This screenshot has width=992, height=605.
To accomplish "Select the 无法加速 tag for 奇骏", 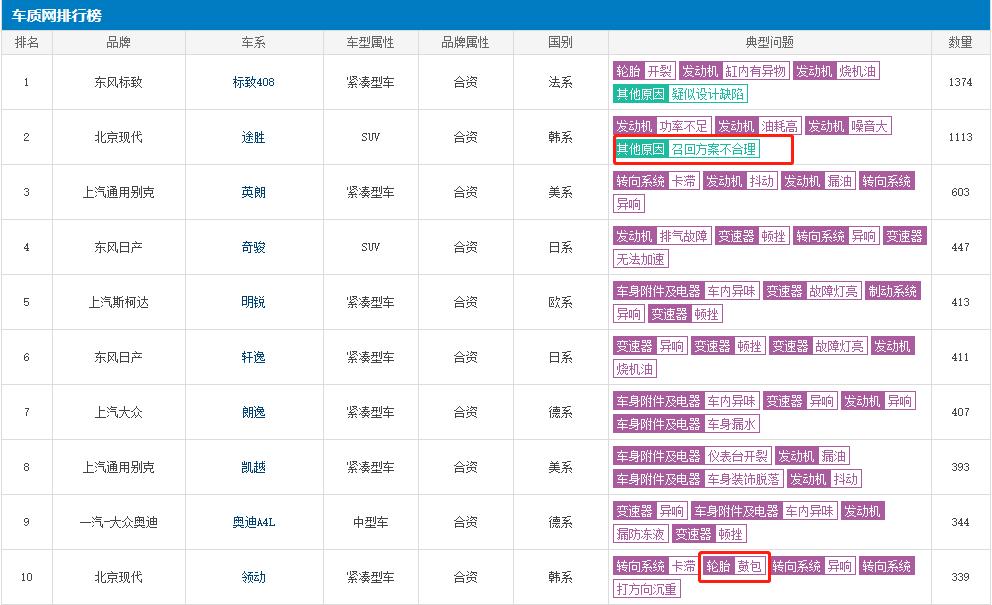I will [x=640, y=258].
